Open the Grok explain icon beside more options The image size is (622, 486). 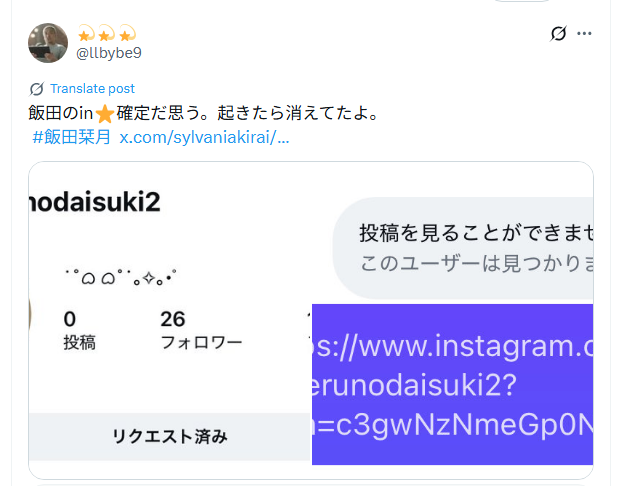pos(558,33)
